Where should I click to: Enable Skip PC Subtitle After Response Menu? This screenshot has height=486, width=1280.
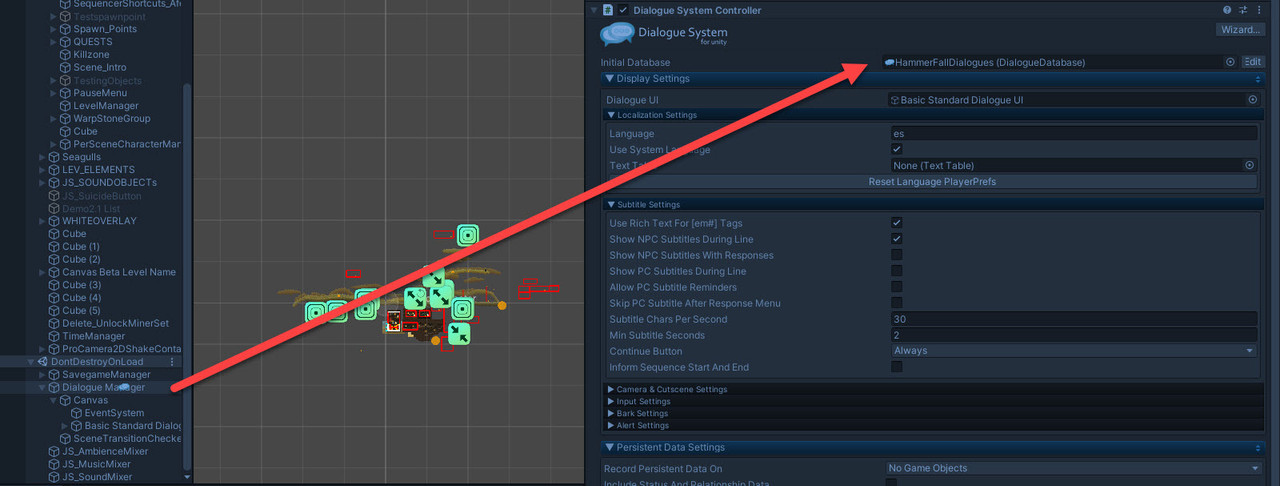point(897,303)
